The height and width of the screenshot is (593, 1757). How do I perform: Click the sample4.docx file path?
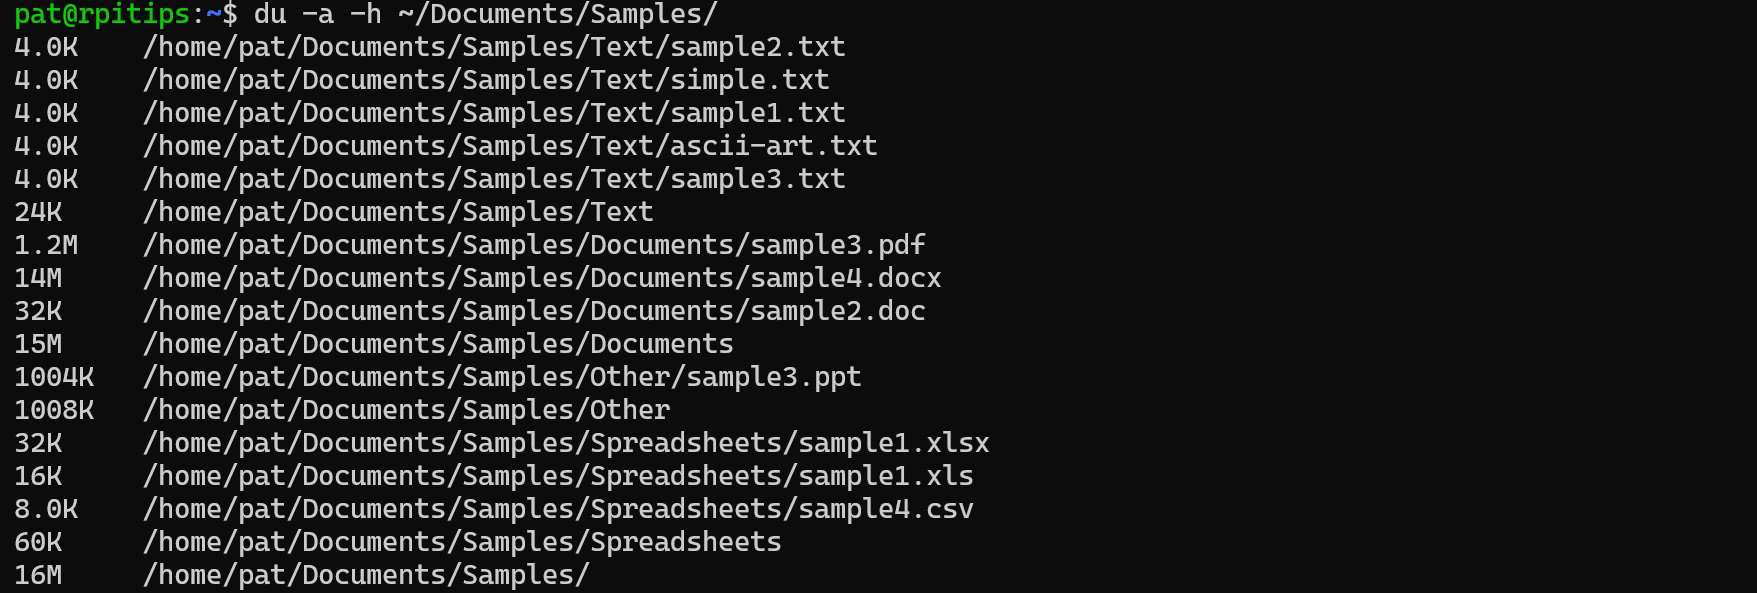[x=542, y=278]
